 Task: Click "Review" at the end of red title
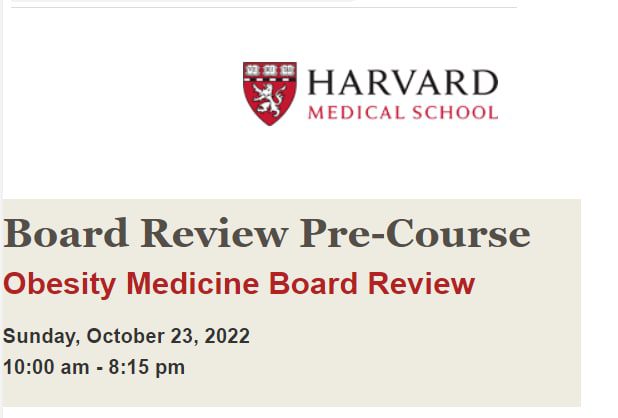pos(421,284)
